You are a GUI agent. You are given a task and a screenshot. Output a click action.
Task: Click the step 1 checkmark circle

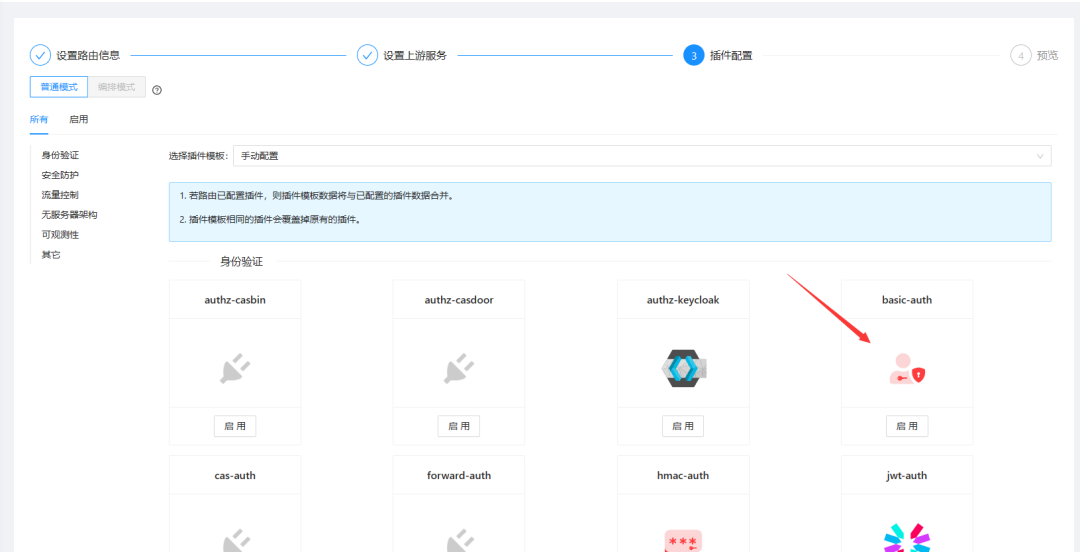tap(40, 55)
